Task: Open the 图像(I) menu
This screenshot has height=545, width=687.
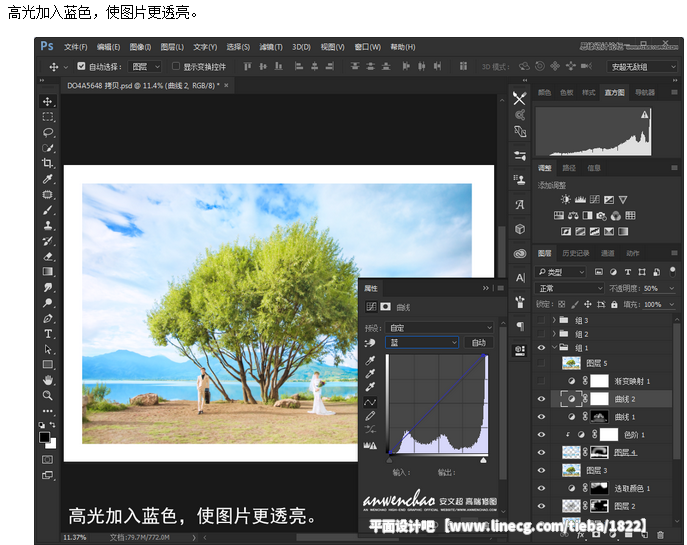Action: tap(140, 47)
